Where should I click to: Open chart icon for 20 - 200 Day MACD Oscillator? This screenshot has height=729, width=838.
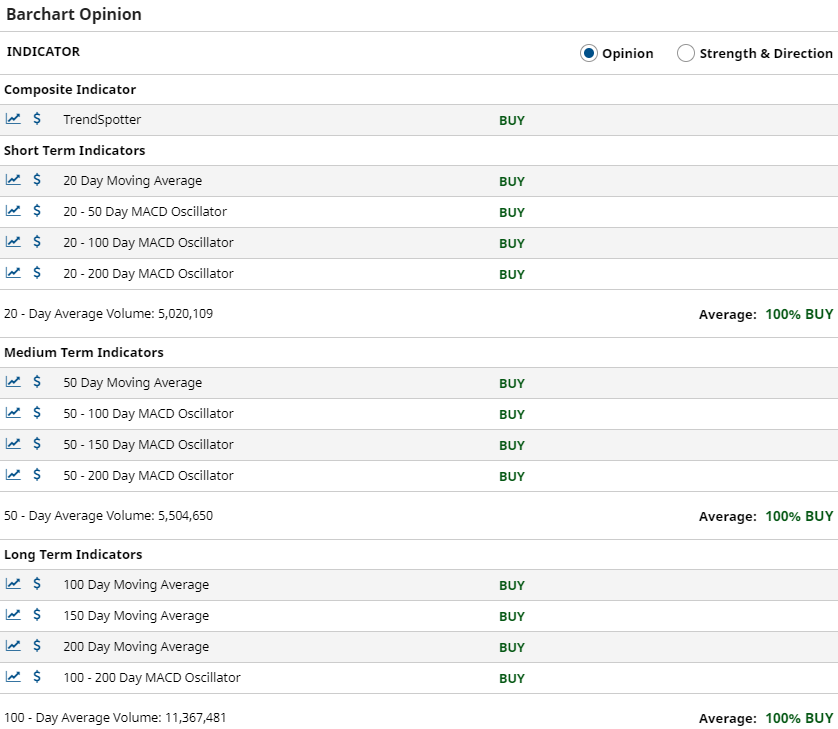click(13, 273)
